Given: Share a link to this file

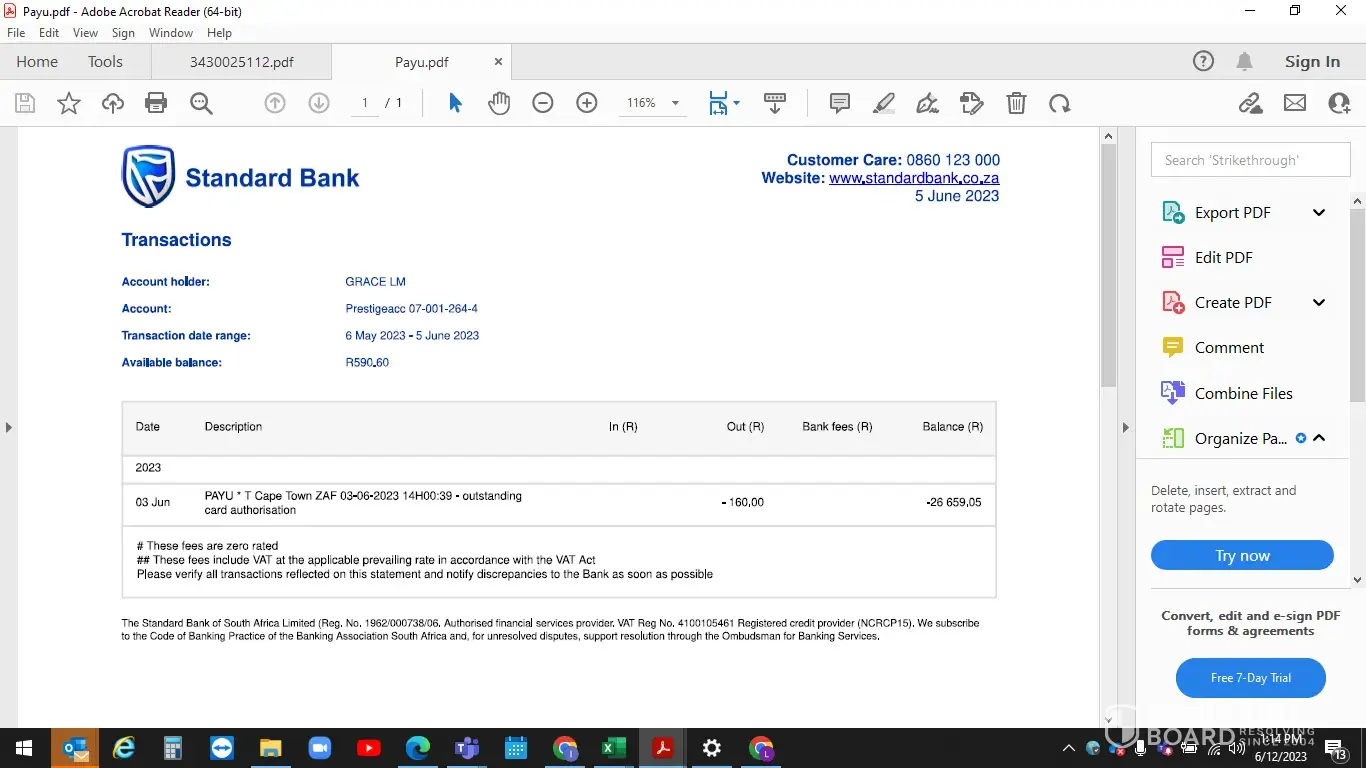Looking at the screenshot, I should click(1251, 103).
